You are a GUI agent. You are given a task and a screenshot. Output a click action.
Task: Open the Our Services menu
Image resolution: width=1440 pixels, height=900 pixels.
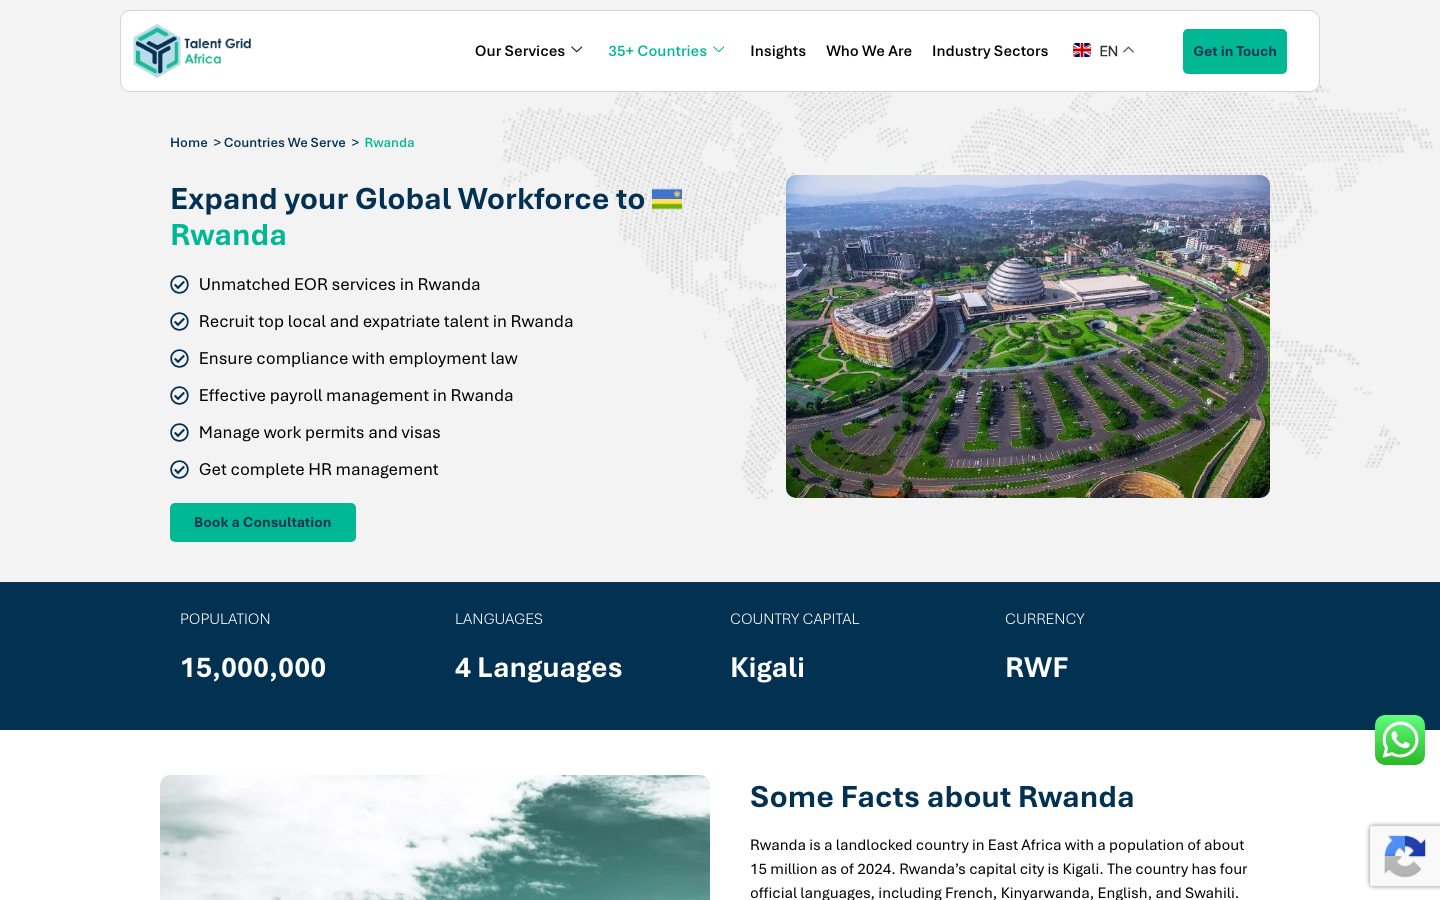pyautogui.click(x=520, y=51)
